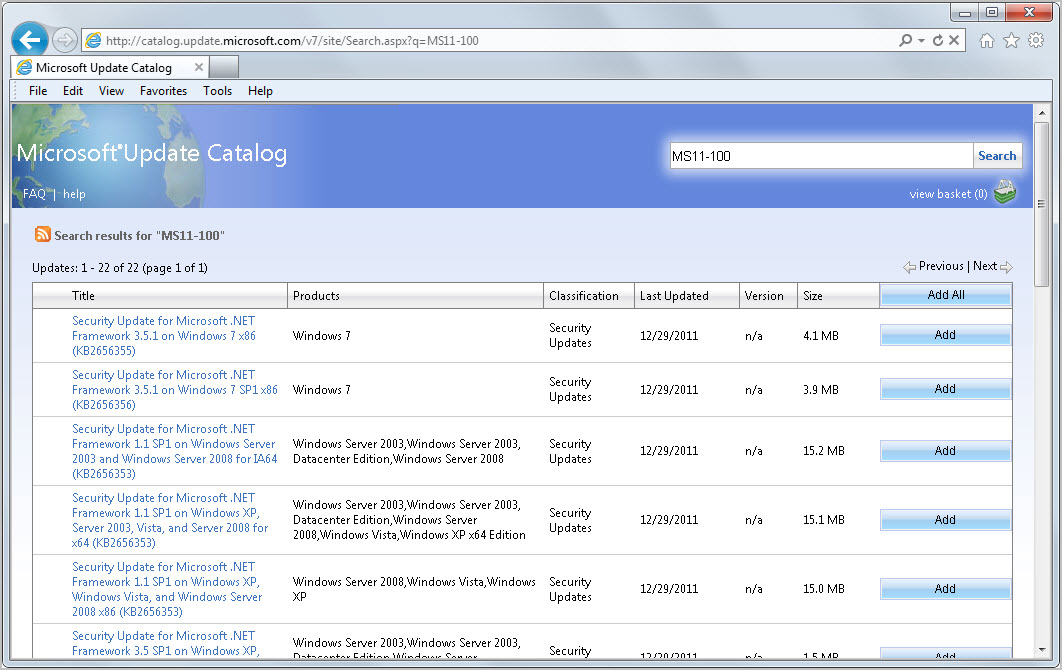Go to the Next results page link
Viewport: 1062px width, 670px height.
click(985, 266)
